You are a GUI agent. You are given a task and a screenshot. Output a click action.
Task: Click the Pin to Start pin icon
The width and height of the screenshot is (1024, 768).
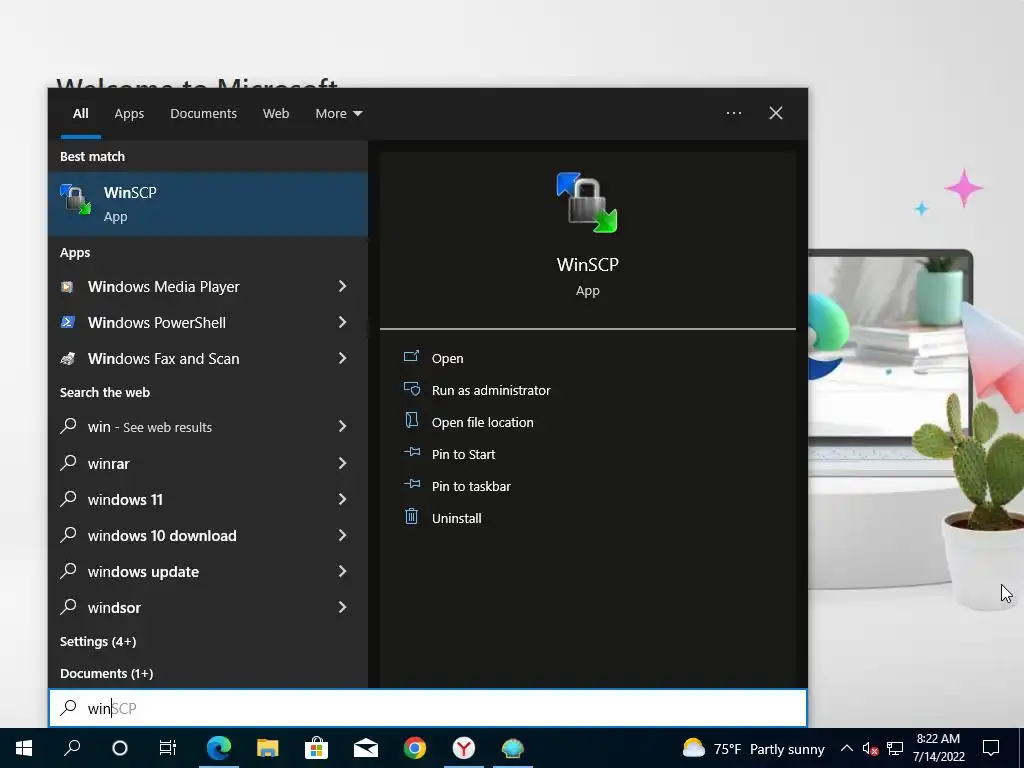(411, 452)
